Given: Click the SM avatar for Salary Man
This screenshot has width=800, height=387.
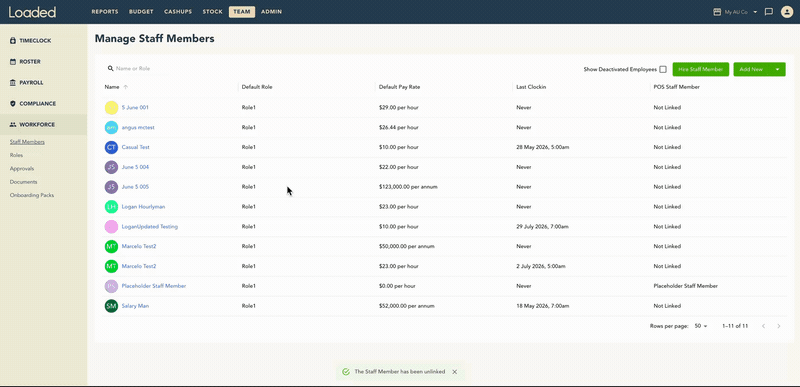Looking at the screenshot, I should [x=111, y=306].
